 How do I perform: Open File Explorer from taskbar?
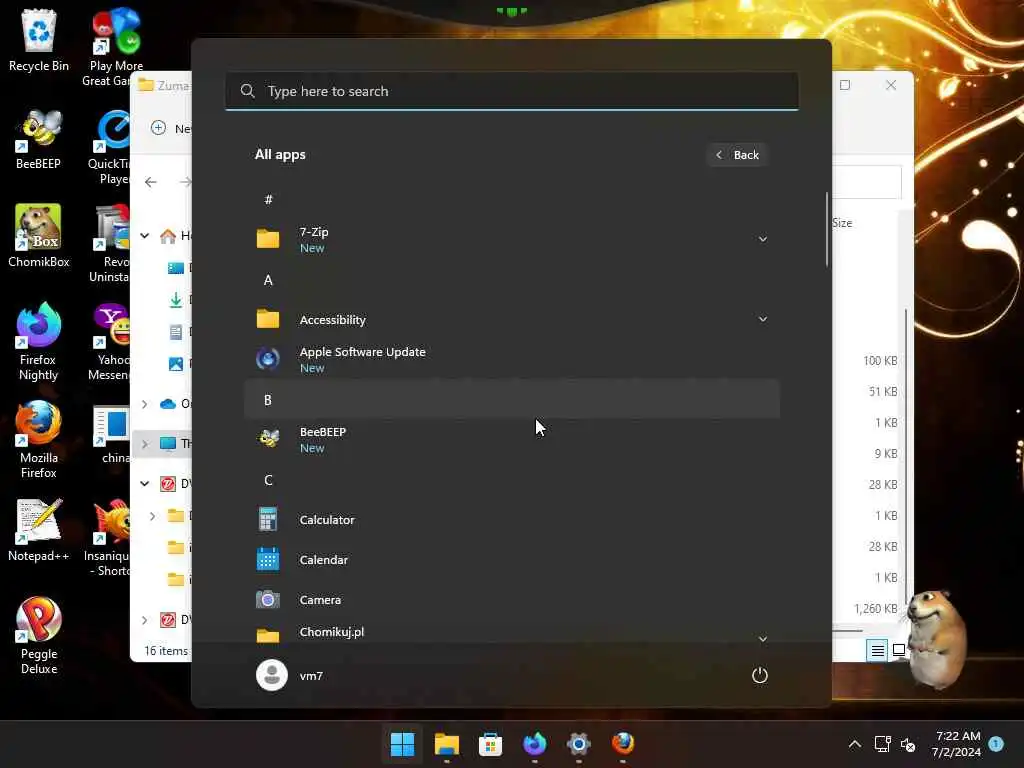447,744
